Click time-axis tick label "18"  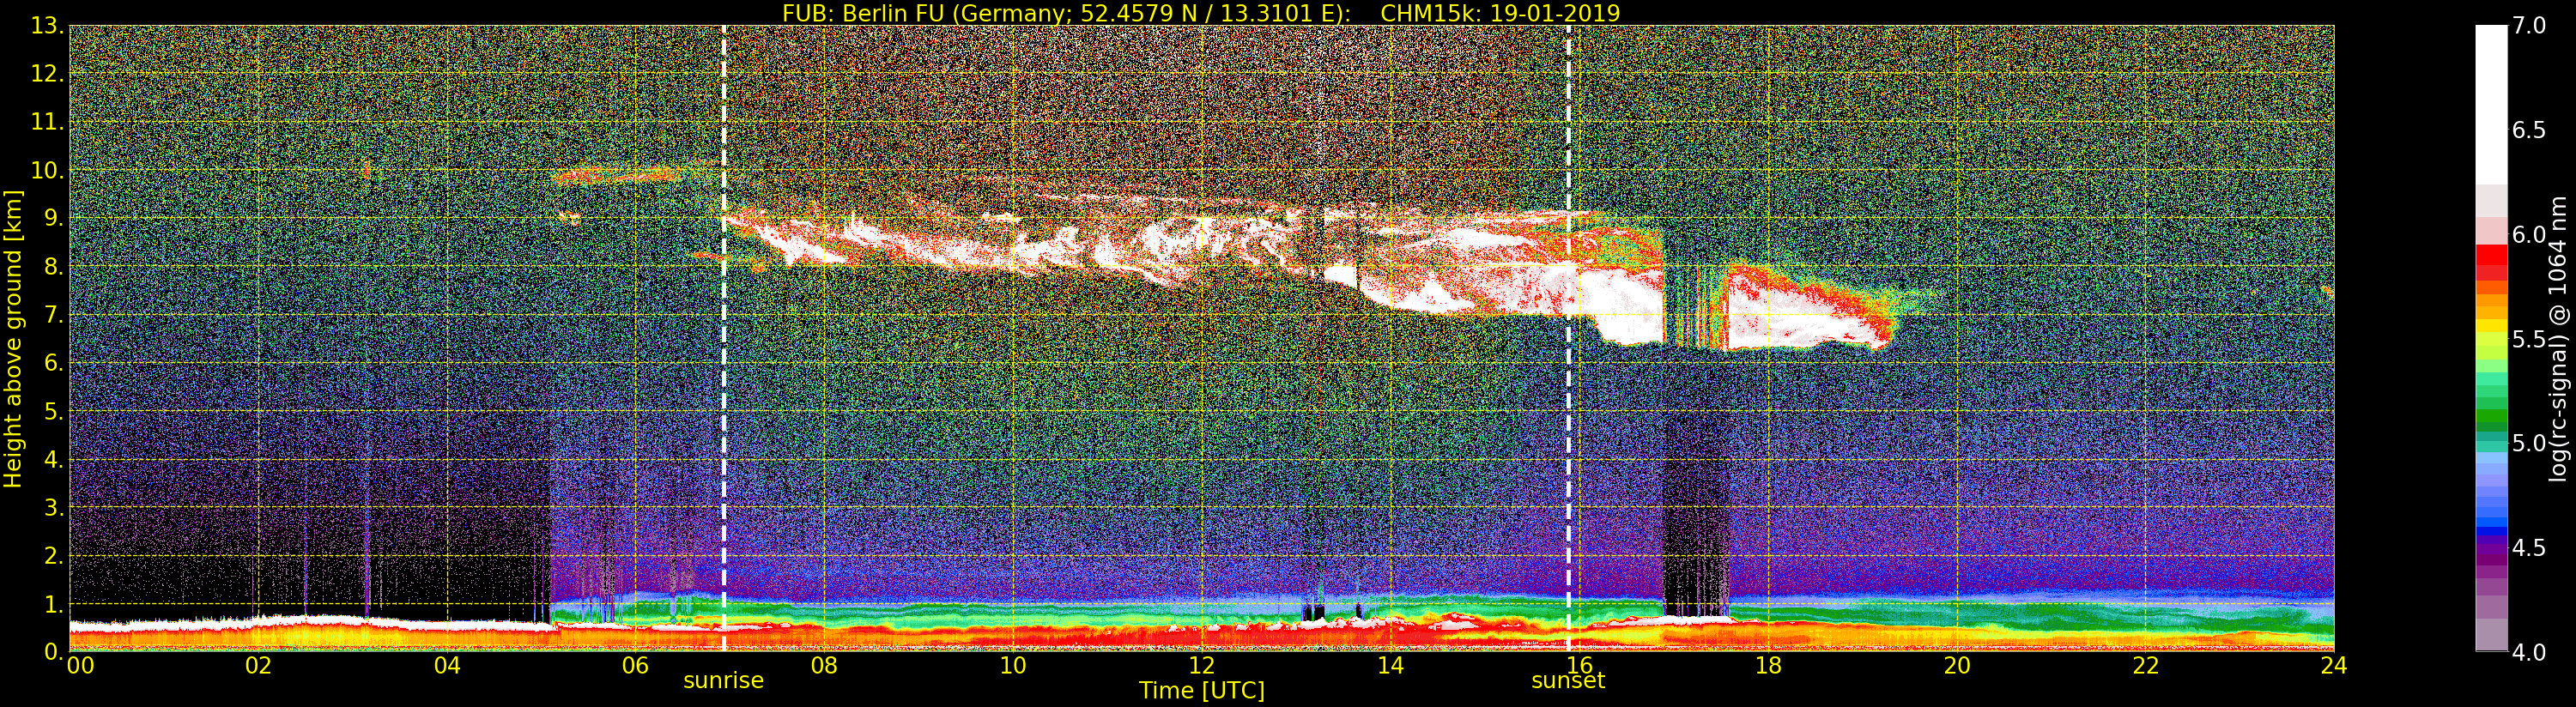[x=1768, y=665]
